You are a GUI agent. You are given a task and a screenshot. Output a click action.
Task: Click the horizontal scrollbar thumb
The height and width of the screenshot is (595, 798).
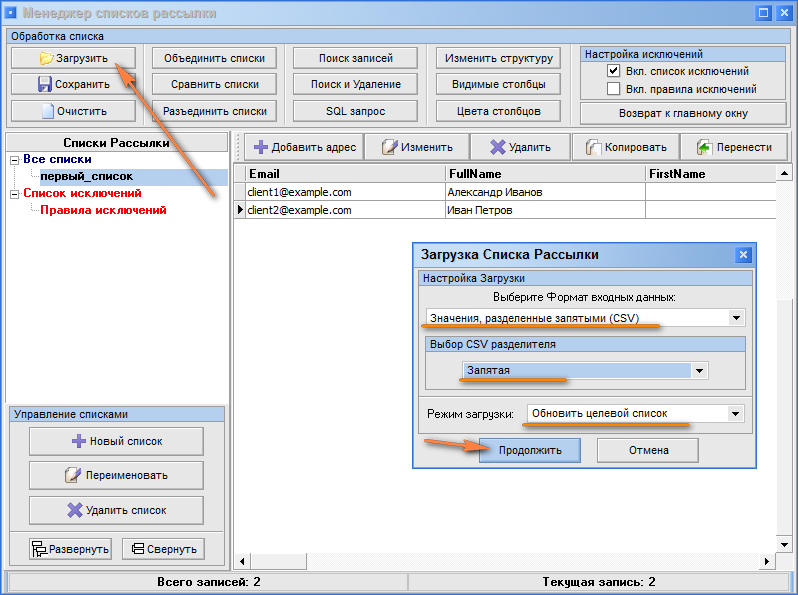point(278,561)
